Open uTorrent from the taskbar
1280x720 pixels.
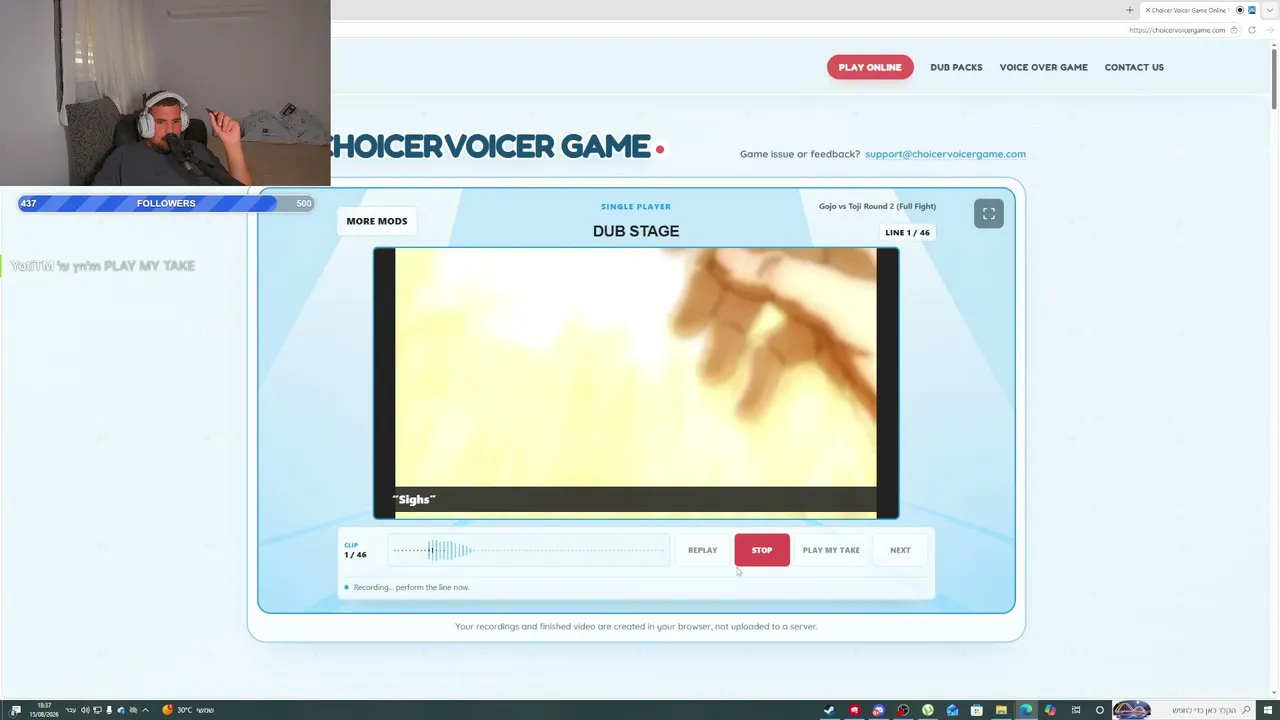pyautogui.click(x=928, y=710)
